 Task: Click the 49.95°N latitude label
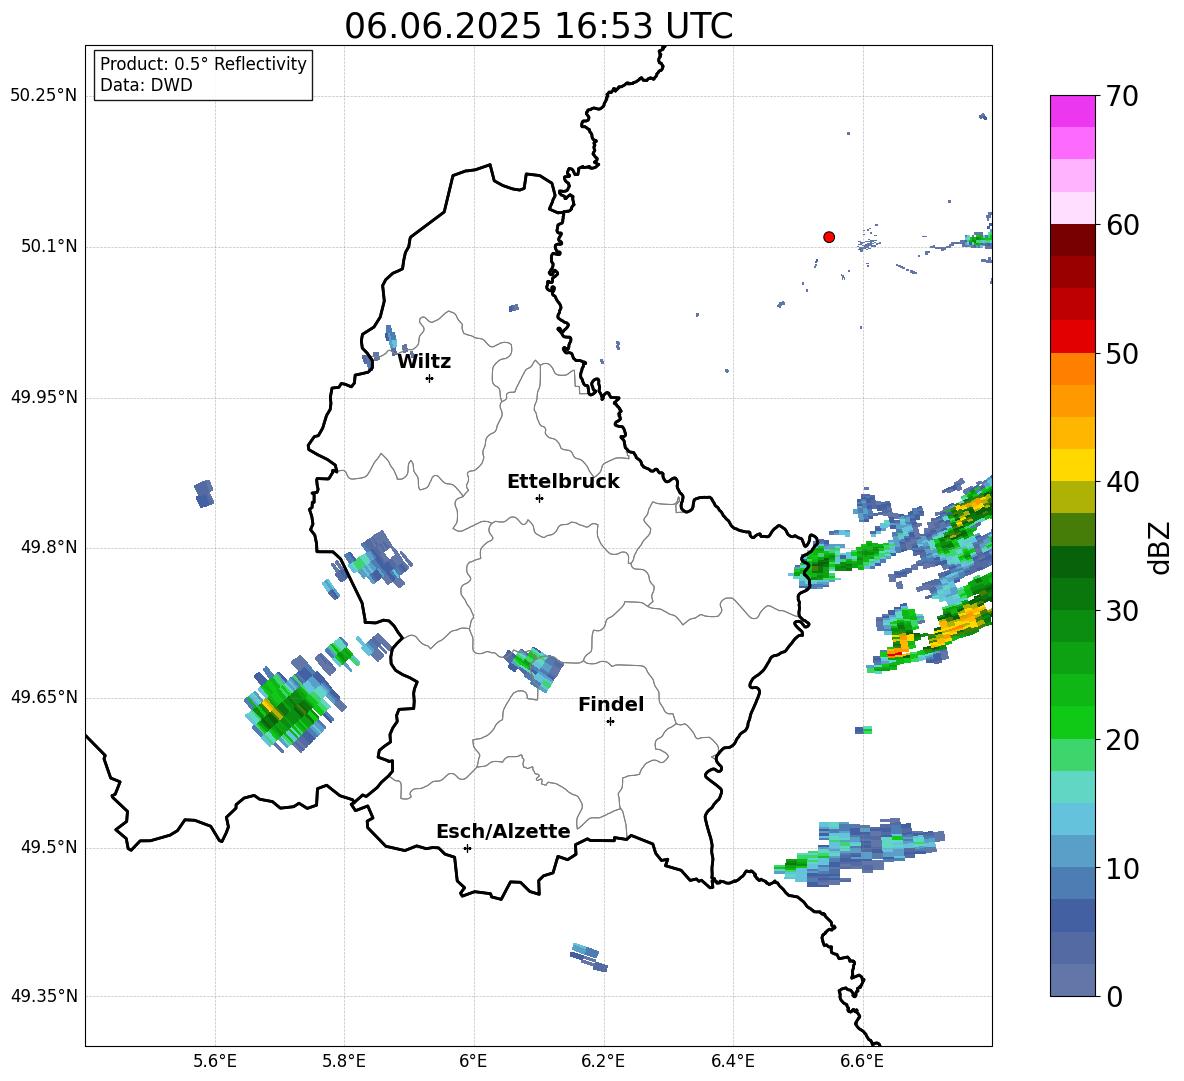[x=44, y=397]
